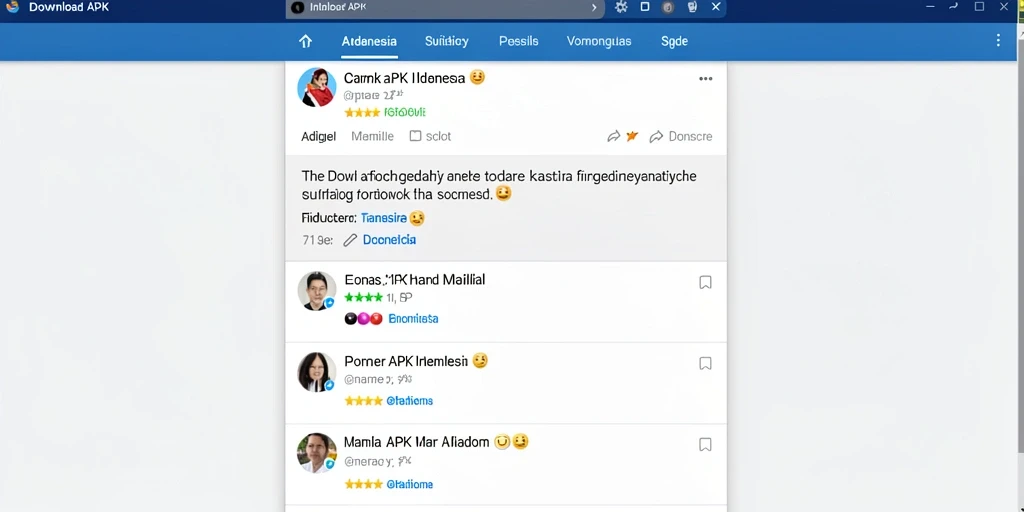The width and height of the screenshot is (1024, 512).
Task: Open the settings gear in the top tab strip
Action: pos(621,7)
